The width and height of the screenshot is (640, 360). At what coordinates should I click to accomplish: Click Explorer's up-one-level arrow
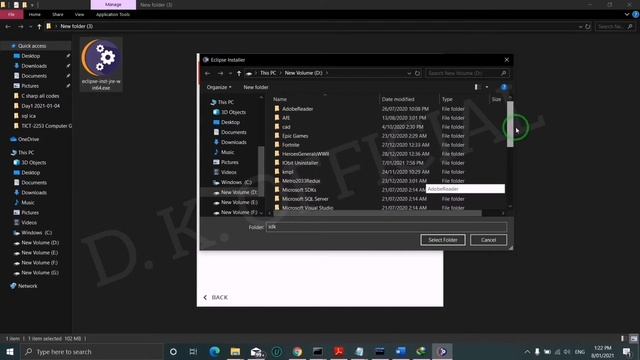(x=39, y=27)
